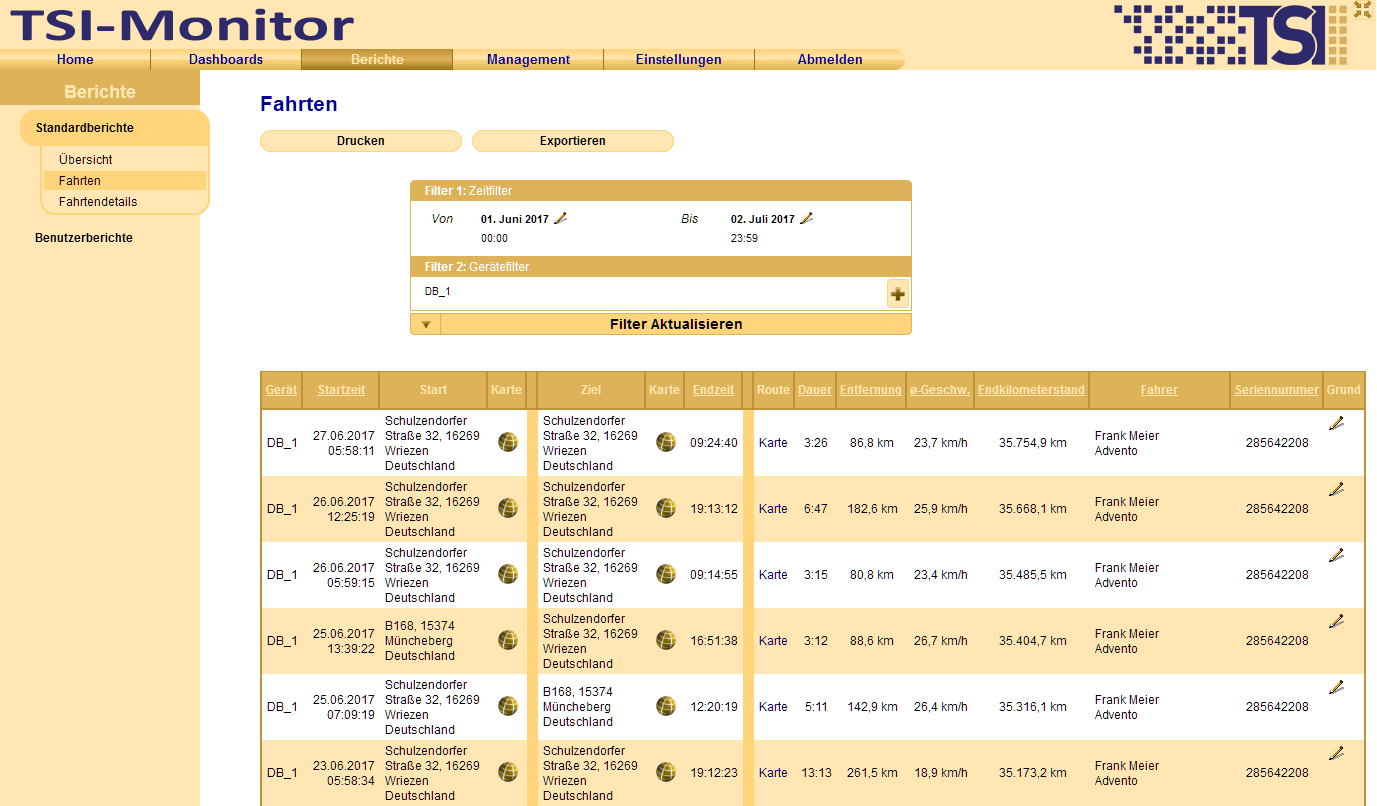Sort table by Fahrer column

1159,390
